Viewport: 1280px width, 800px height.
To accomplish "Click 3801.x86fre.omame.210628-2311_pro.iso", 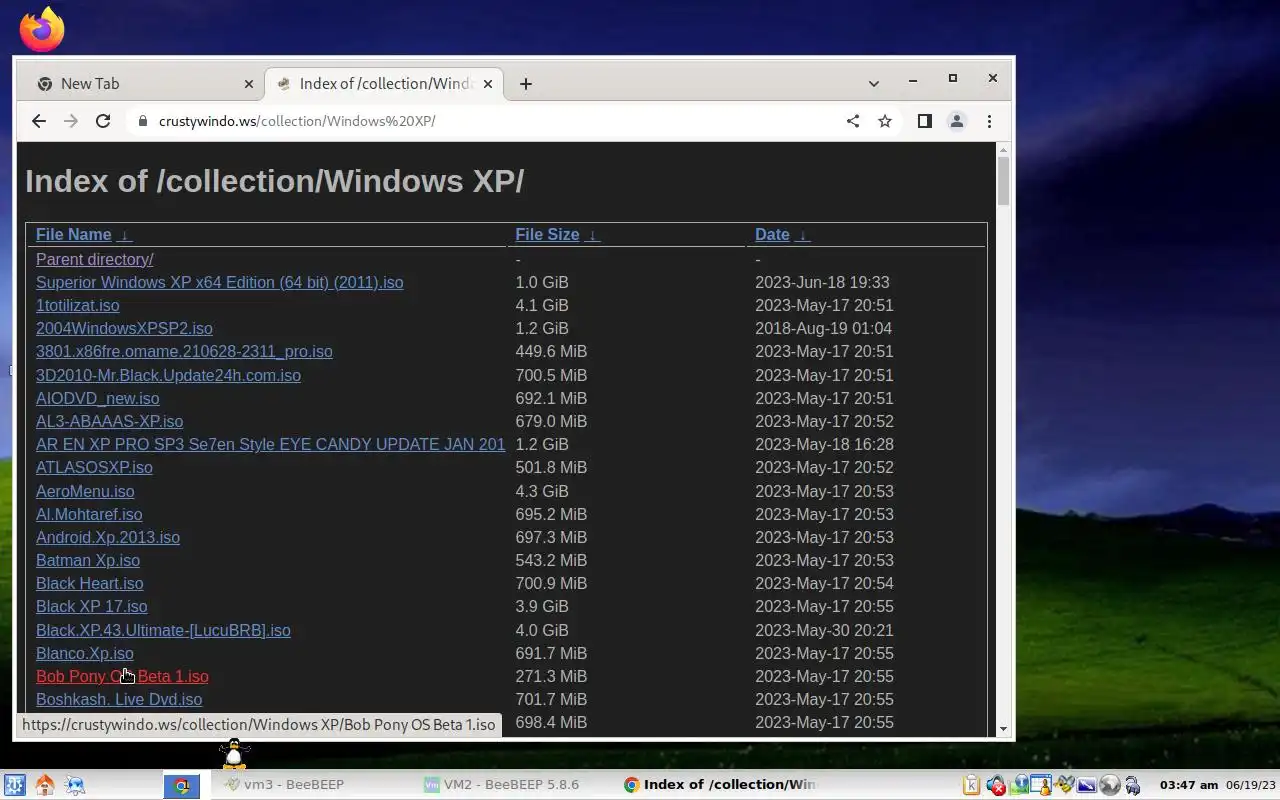I will [184, 352].
